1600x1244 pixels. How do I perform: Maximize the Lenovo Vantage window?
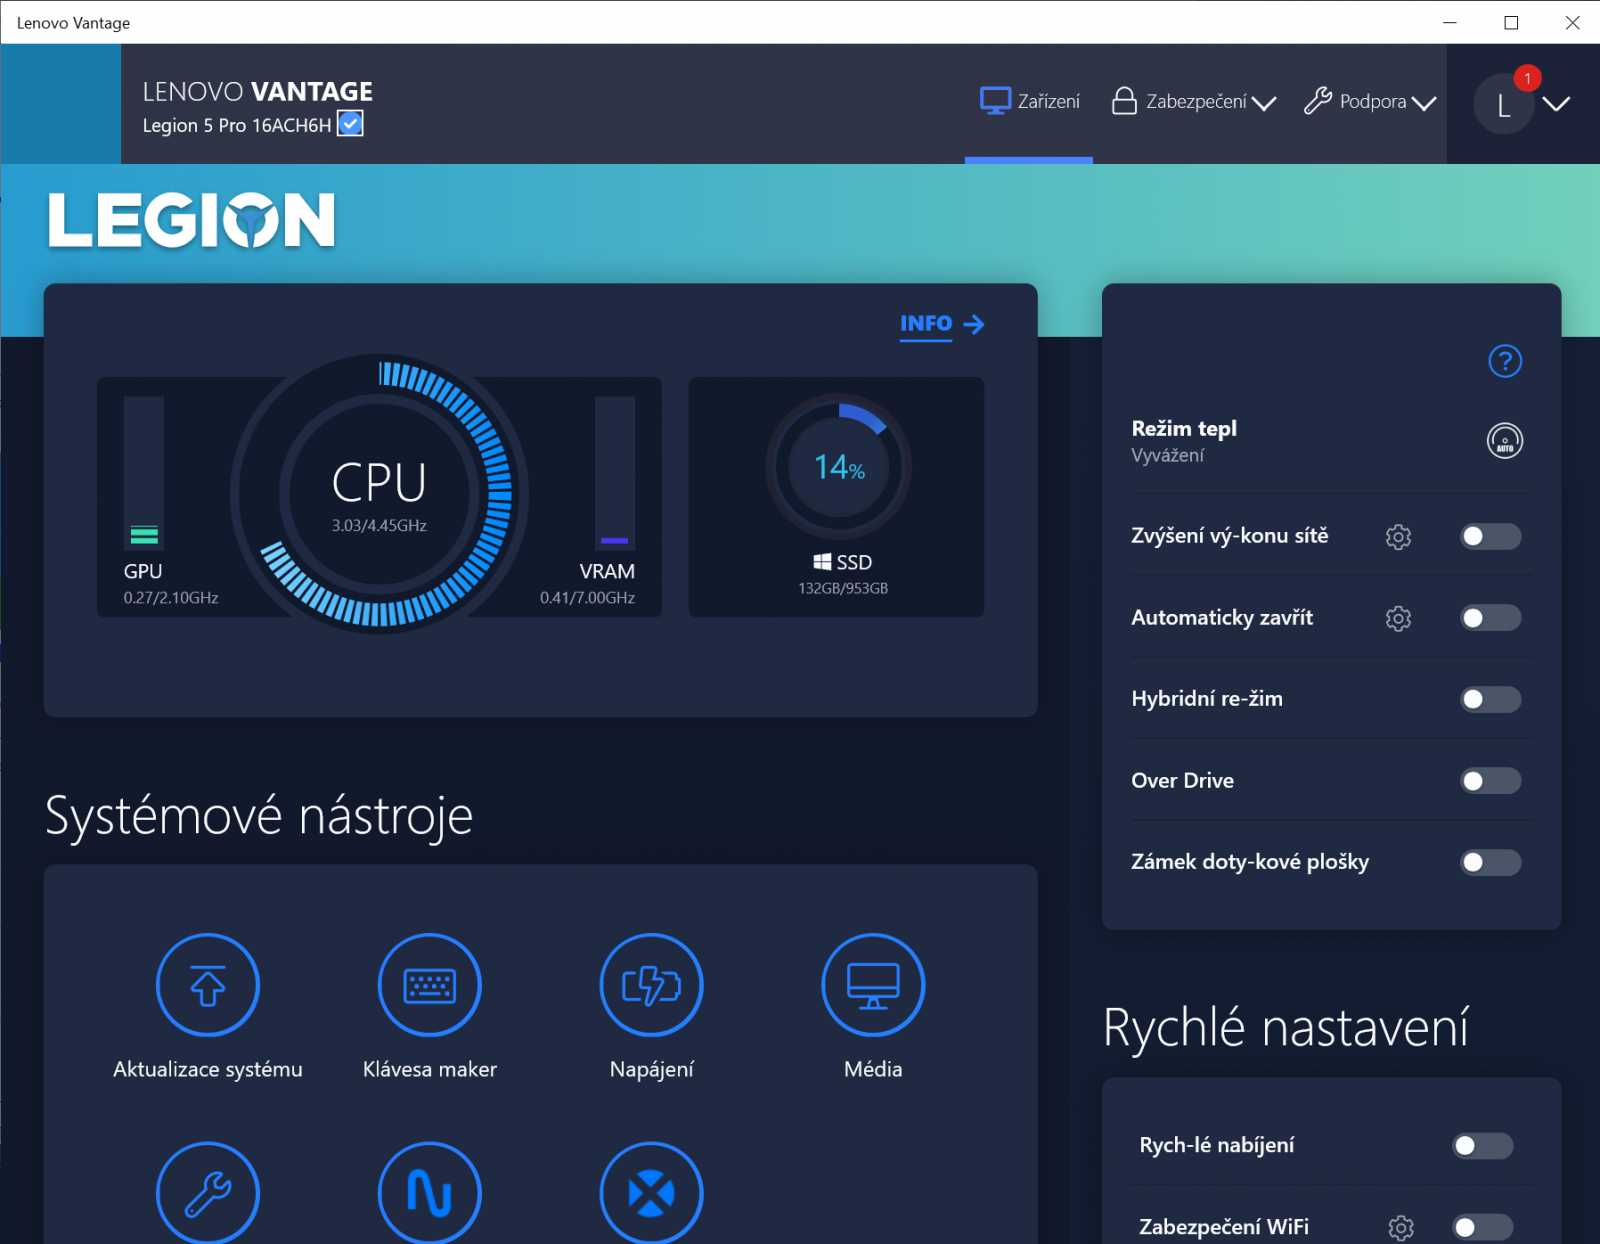point(1511,23)
